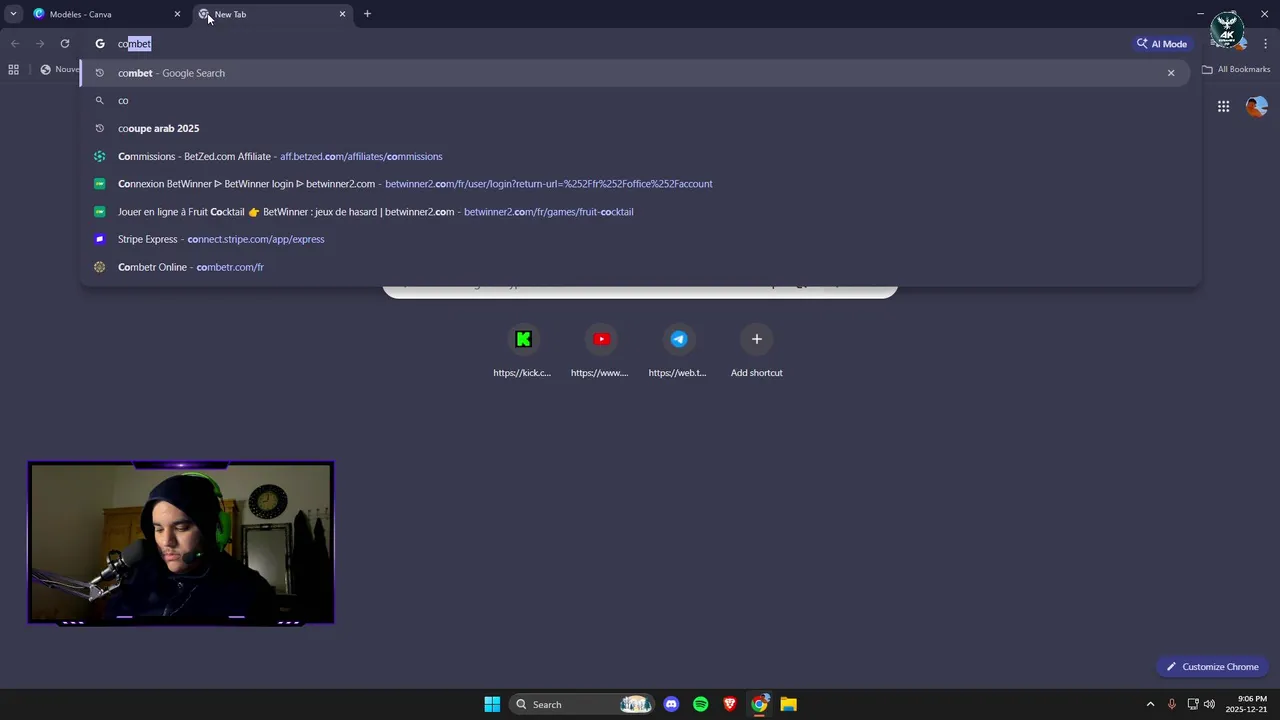Click history clock icon beside combet suggestion
Screen dimensions: 1280x720
pyautogui.click(x=99, y=73)
